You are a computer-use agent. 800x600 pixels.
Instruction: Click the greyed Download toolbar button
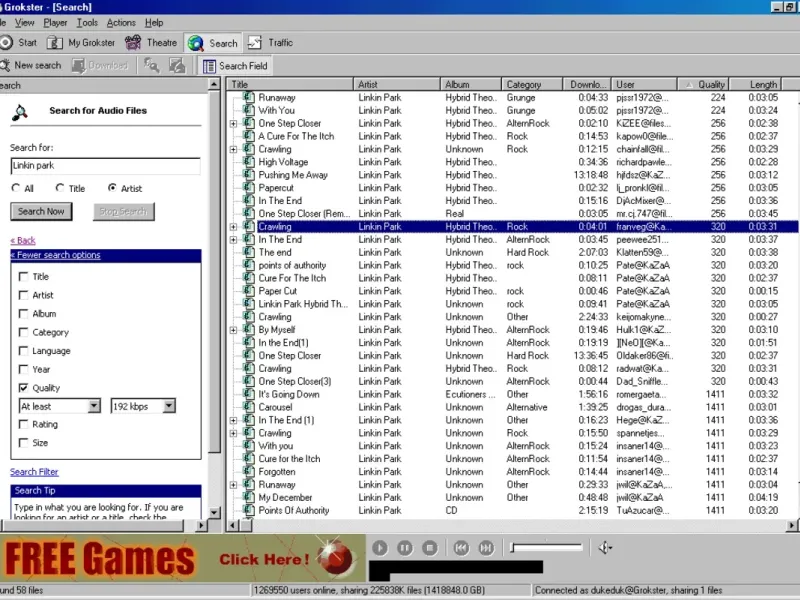100,65
